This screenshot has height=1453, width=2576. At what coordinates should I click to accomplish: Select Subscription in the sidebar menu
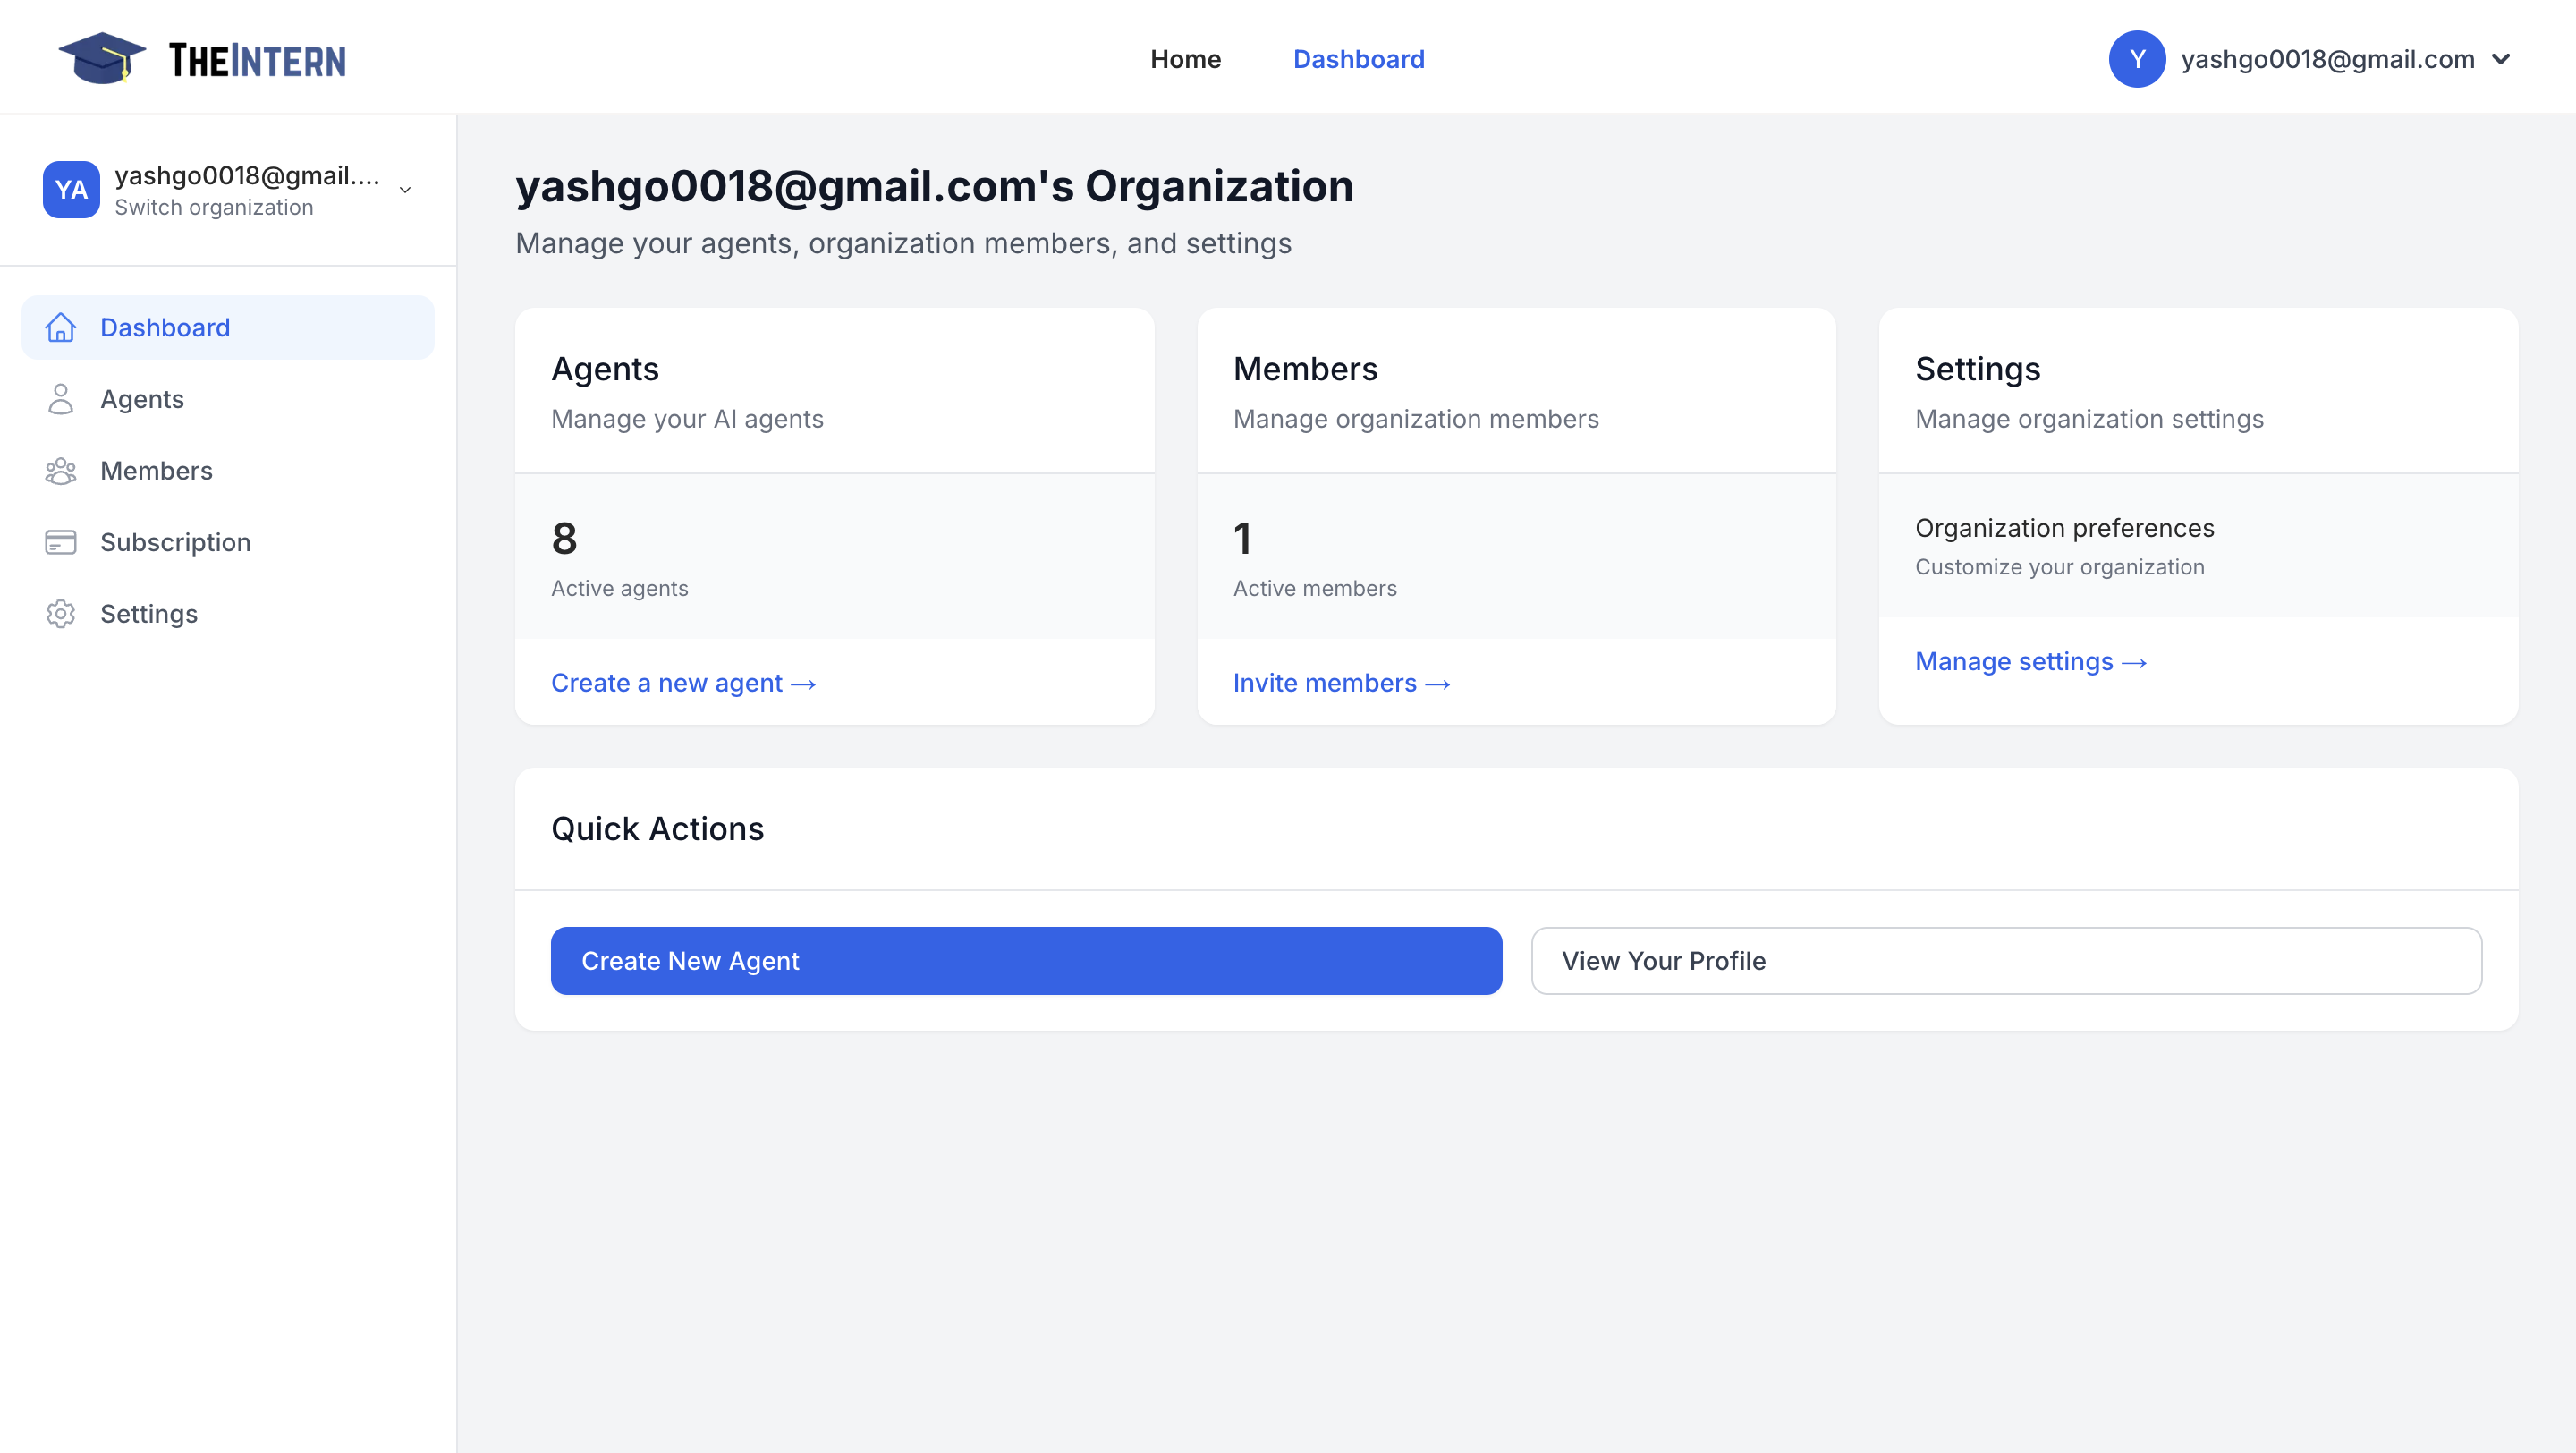point(175,542)
